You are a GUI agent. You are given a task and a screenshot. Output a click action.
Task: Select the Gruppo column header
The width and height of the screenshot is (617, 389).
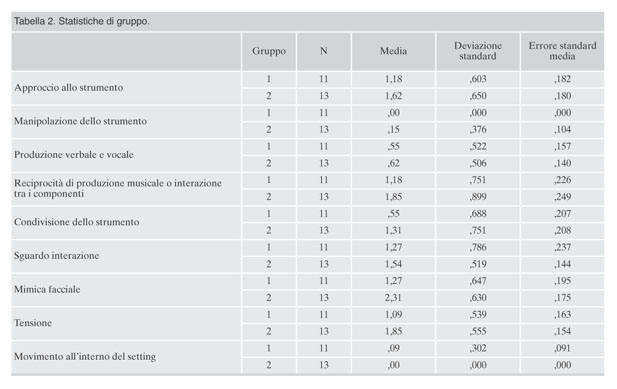(x=269, y=51)
